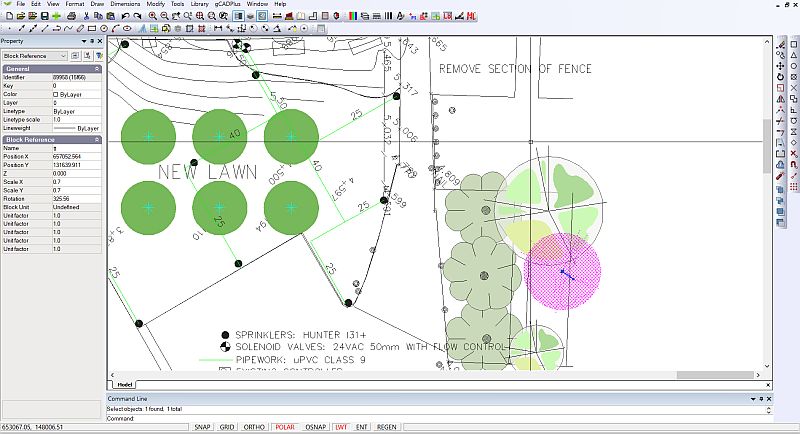Screen dimensions: 800x434
Task: Print the drawing with printer icon
Action: [x=71, y=16]
